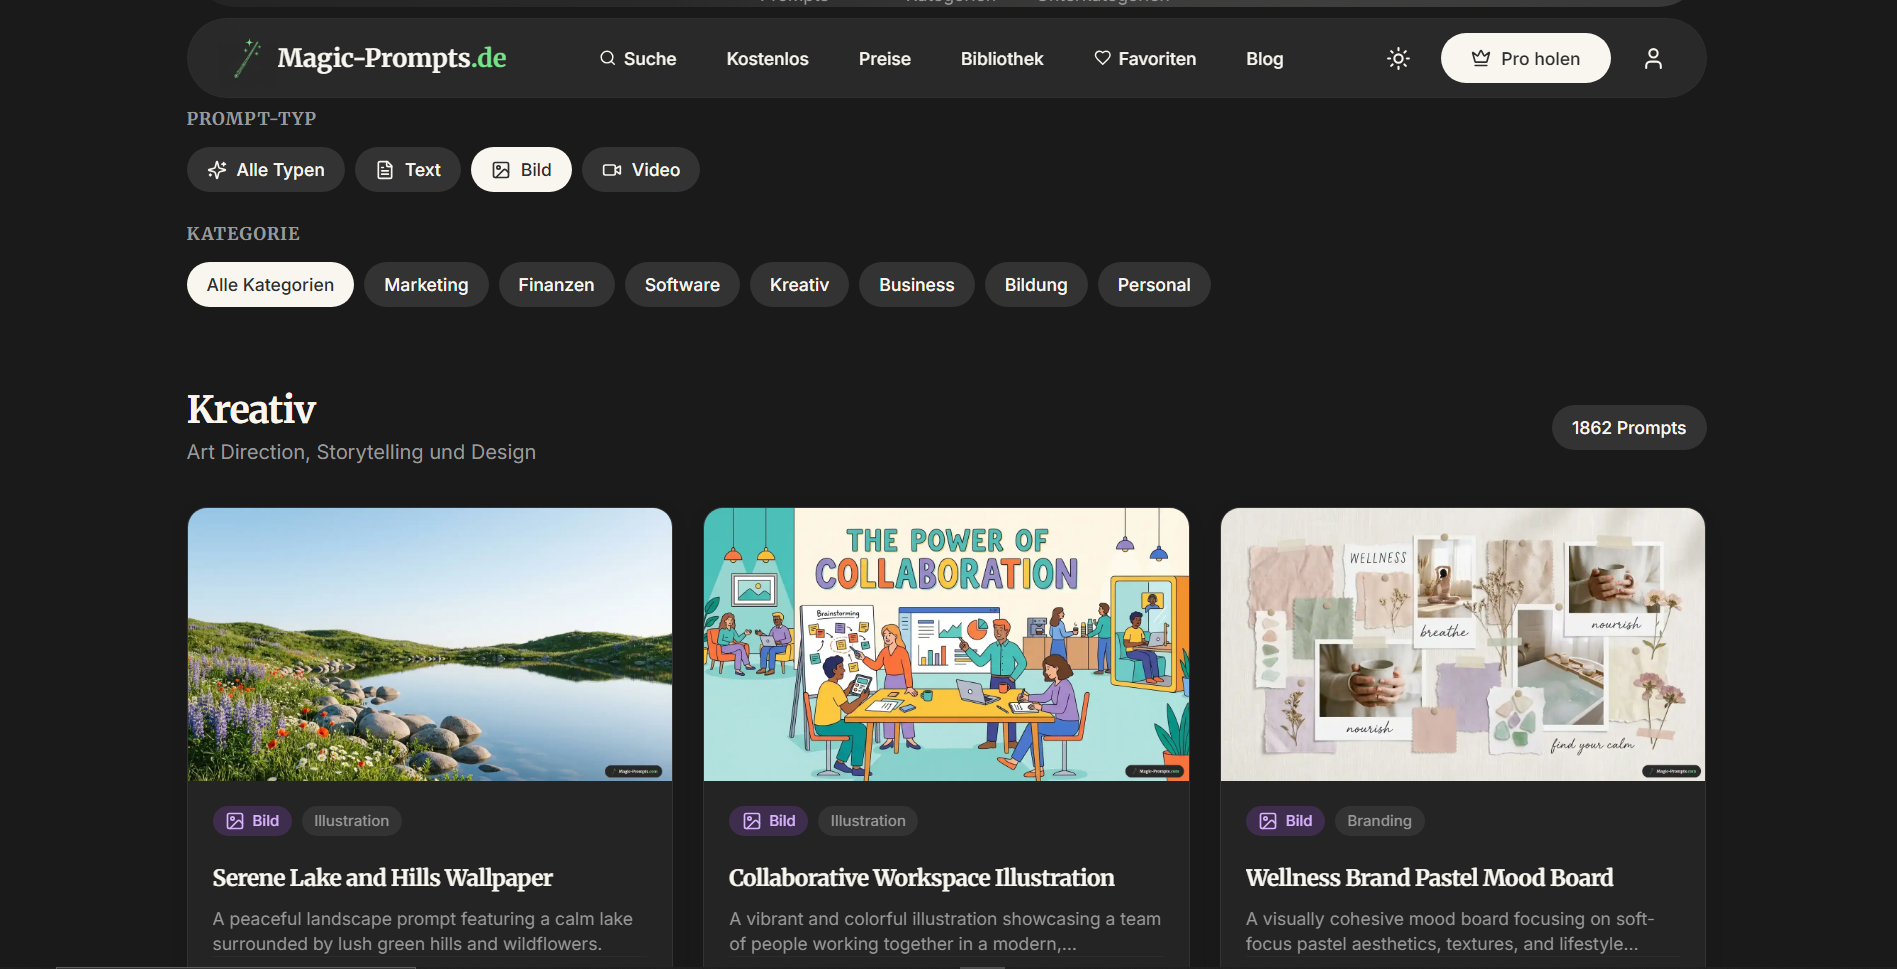Open the Favoriten page
Viewport: 1897px width, 969px height.
(1145, 59)
